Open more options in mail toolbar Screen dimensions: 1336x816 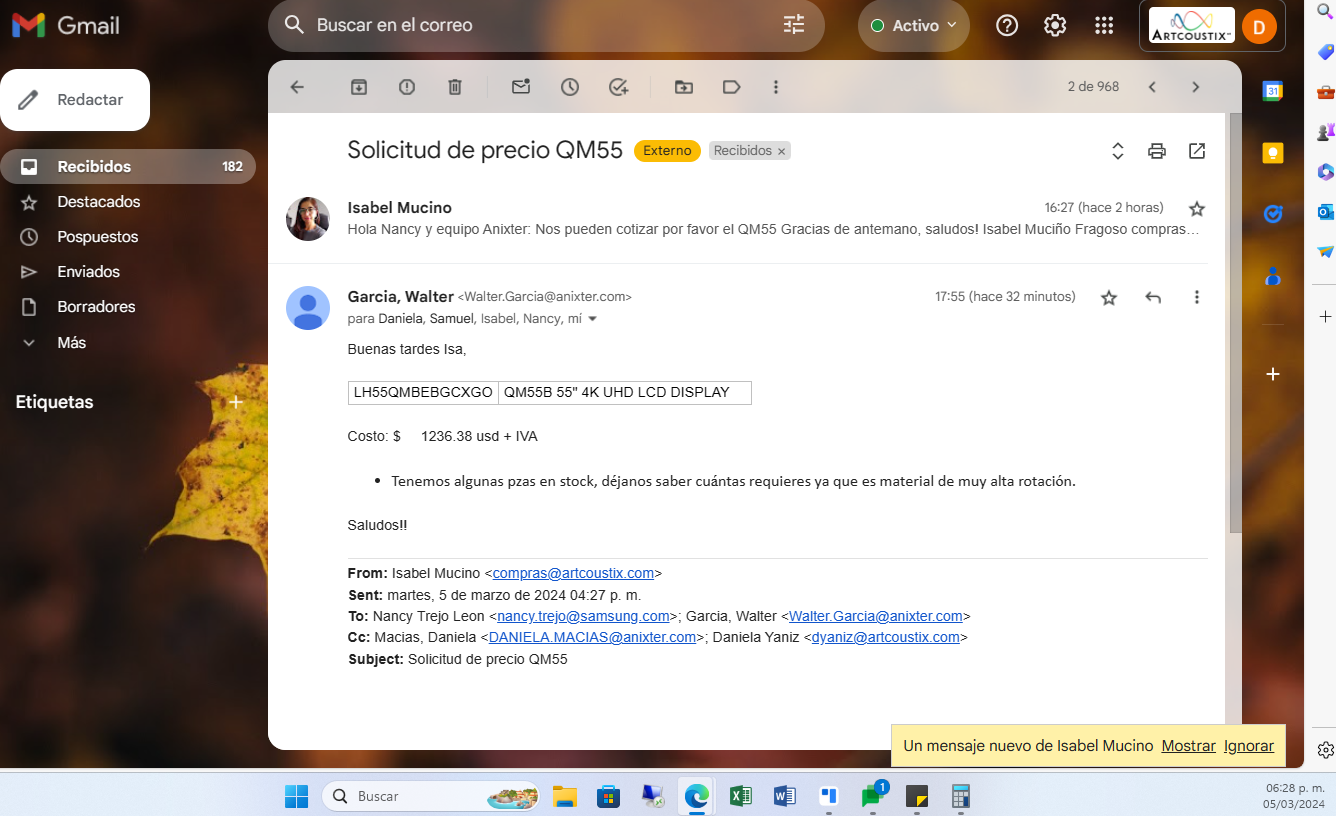[x=776, y=87]
